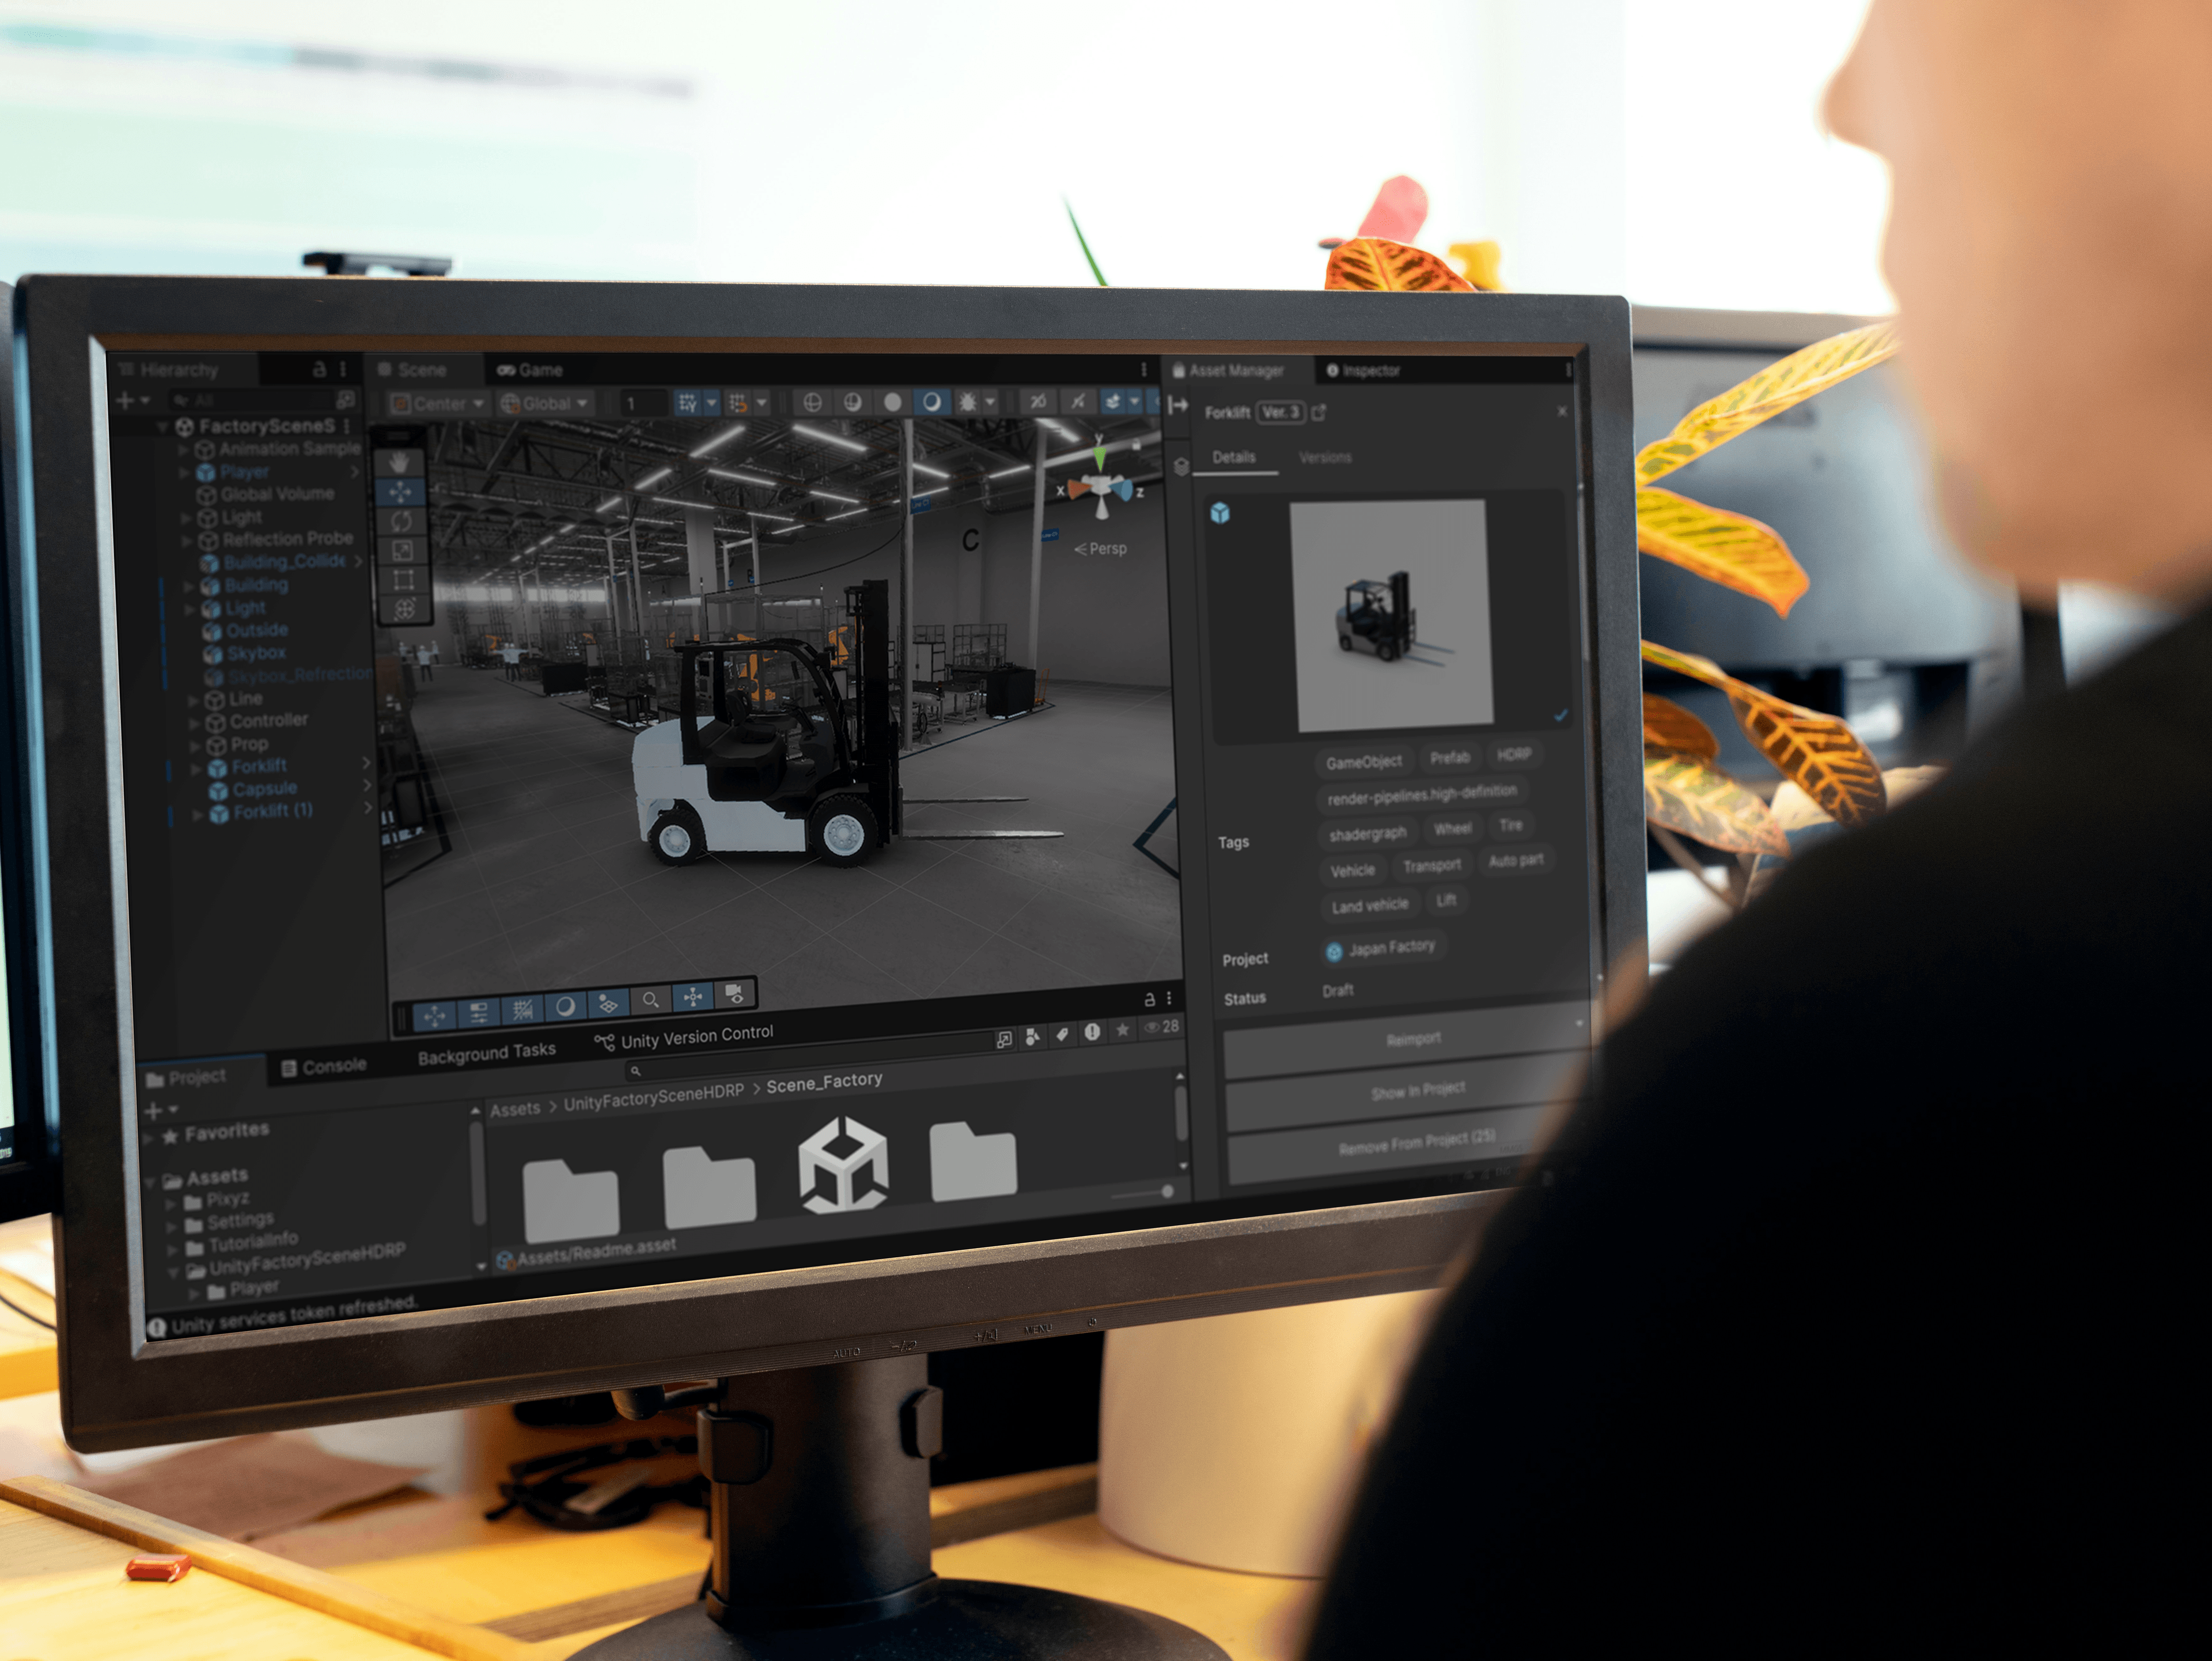Toggle the transform overlay button in viewport
2212x1661 pixels.
pos(434,1016)
